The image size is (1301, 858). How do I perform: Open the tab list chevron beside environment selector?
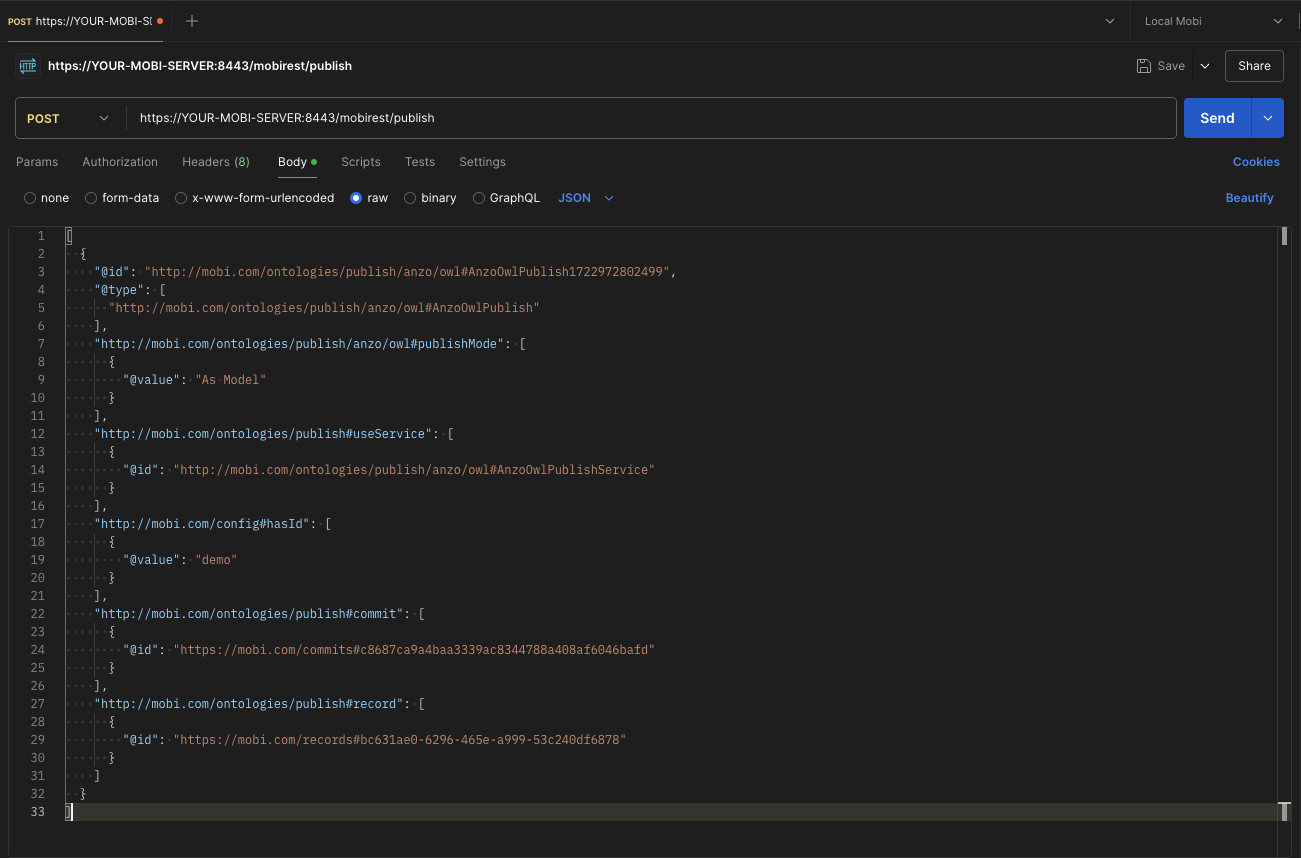tap(1110, 21)
